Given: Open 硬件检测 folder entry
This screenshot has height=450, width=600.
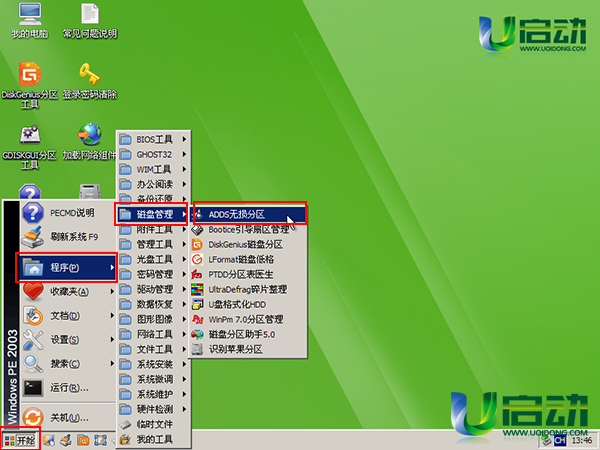Looking at the screenshot, I should pos(153,409).
